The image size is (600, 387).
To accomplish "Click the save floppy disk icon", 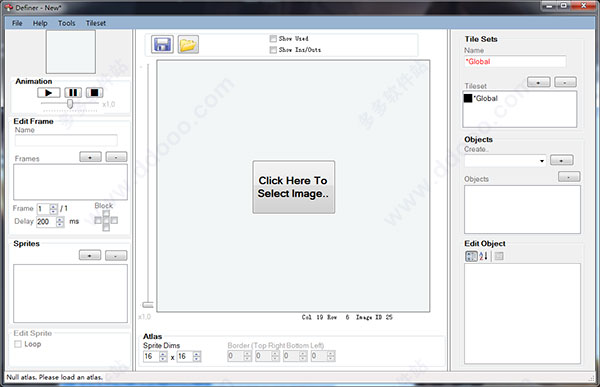I will click(162, 44).
